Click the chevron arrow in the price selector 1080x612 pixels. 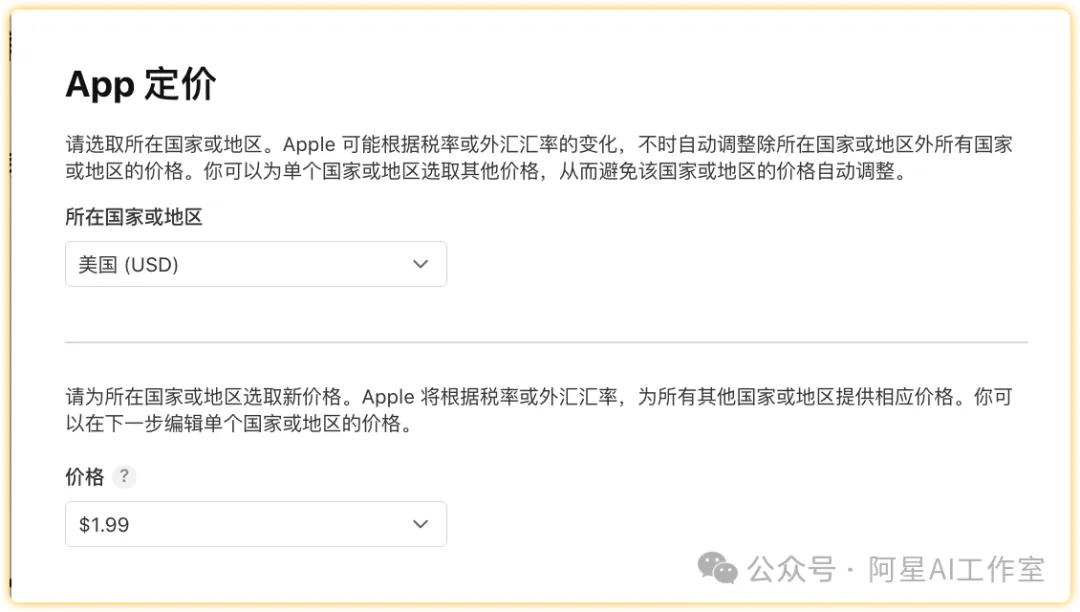421,524
